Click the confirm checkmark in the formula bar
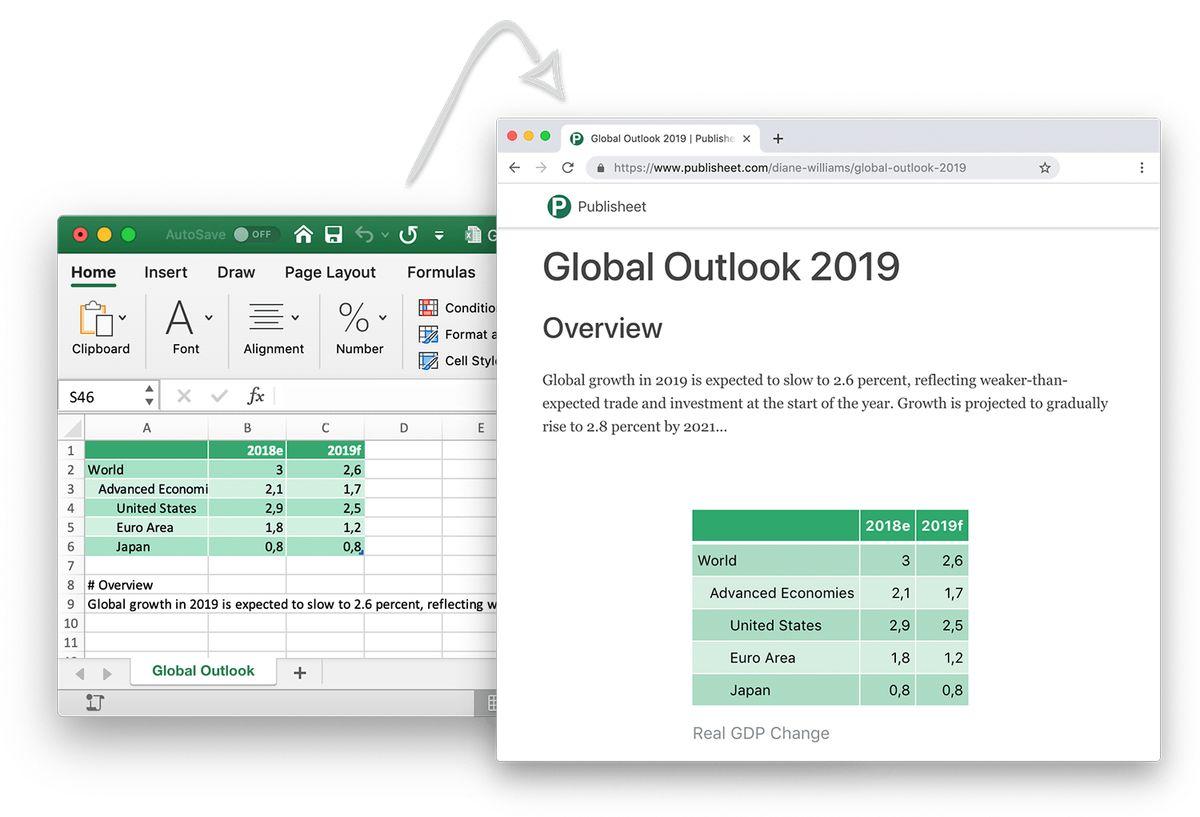The width and height of the screenshot is (1200, 817). 219,395
